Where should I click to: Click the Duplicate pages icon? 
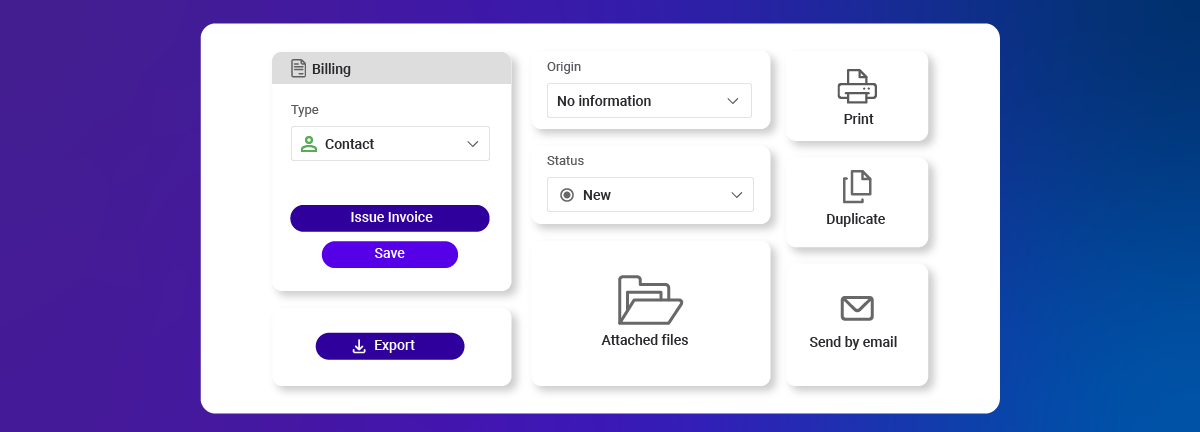click(x=857, y=187)
